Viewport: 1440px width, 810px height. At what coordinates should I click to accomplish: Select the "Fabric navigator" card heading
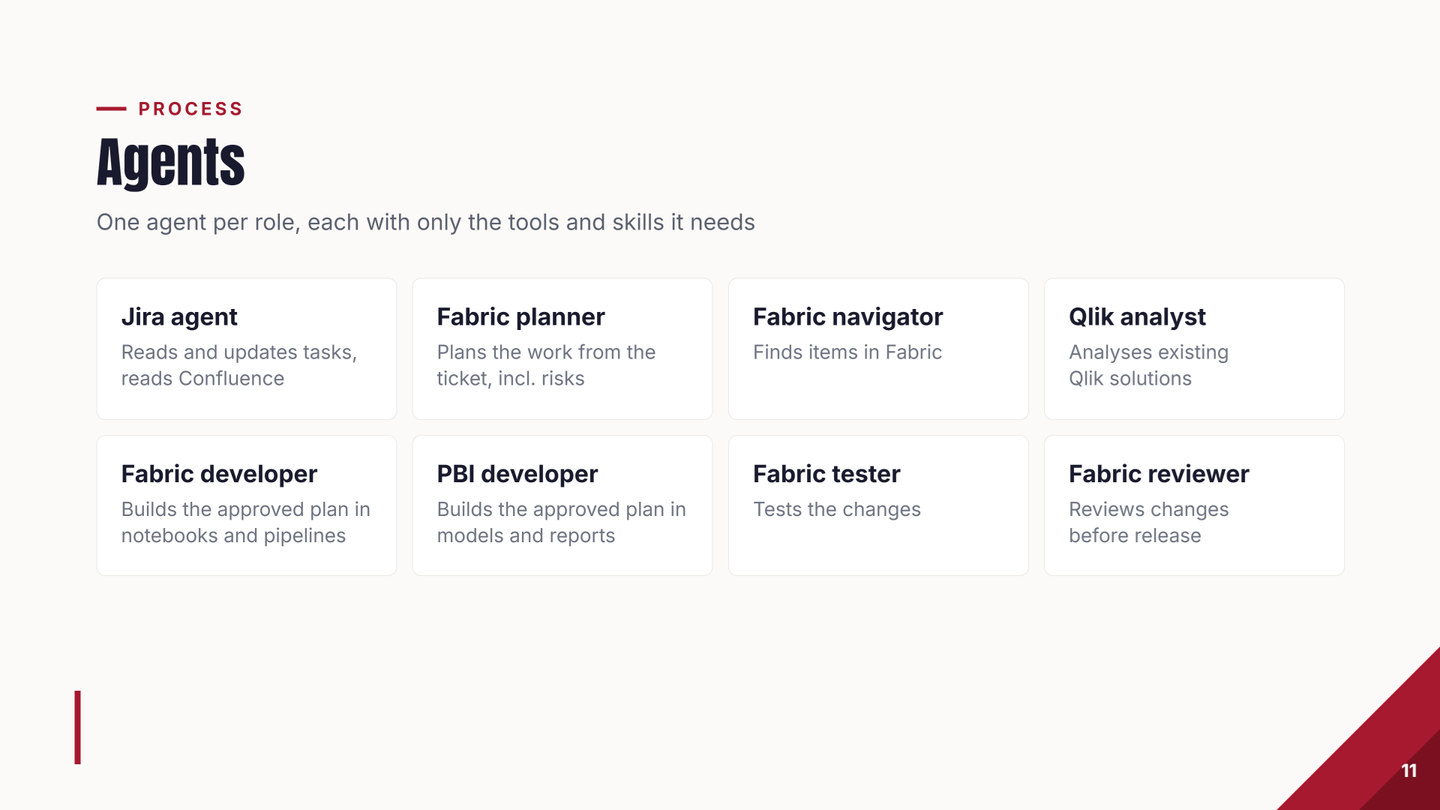(848, 317)
